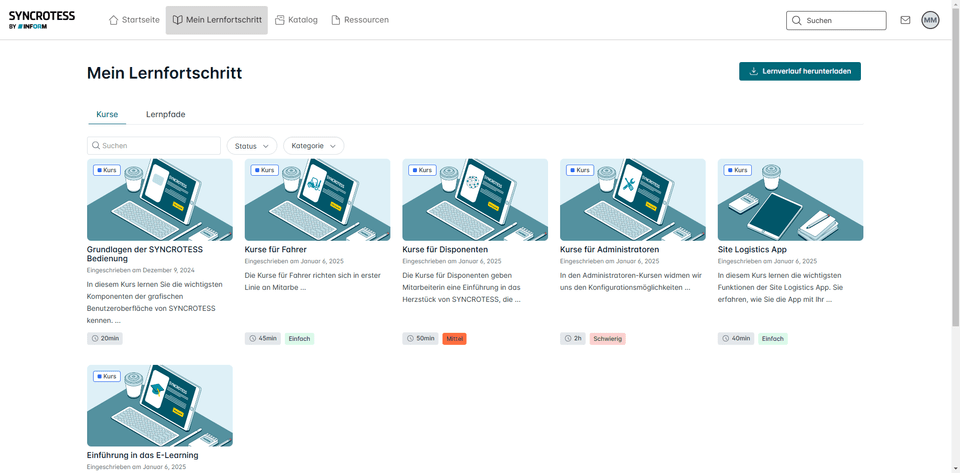Open the Kurse für Disponenten title
Image resolution: width=960 pixels, height=473 pixels.
click(445, 250)
